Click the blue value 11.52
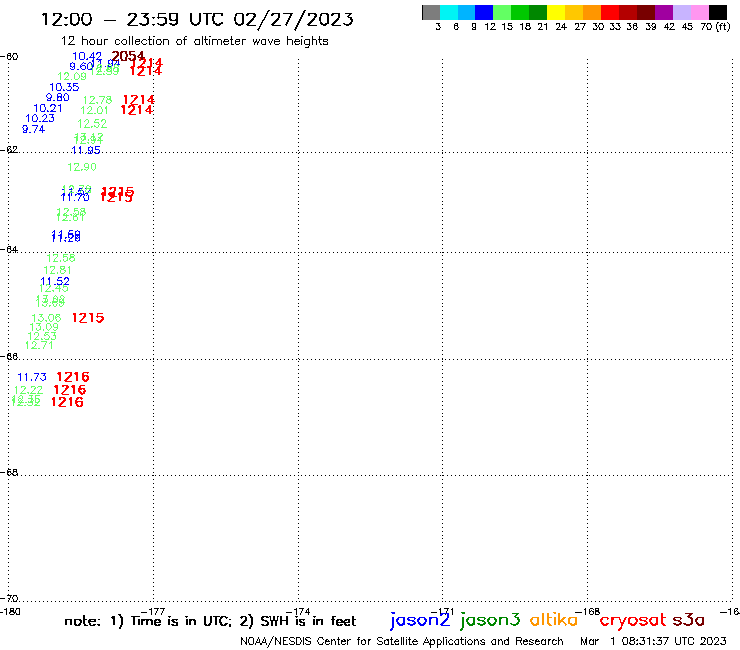This screenshot has width=740, height=650. point(55,281)
